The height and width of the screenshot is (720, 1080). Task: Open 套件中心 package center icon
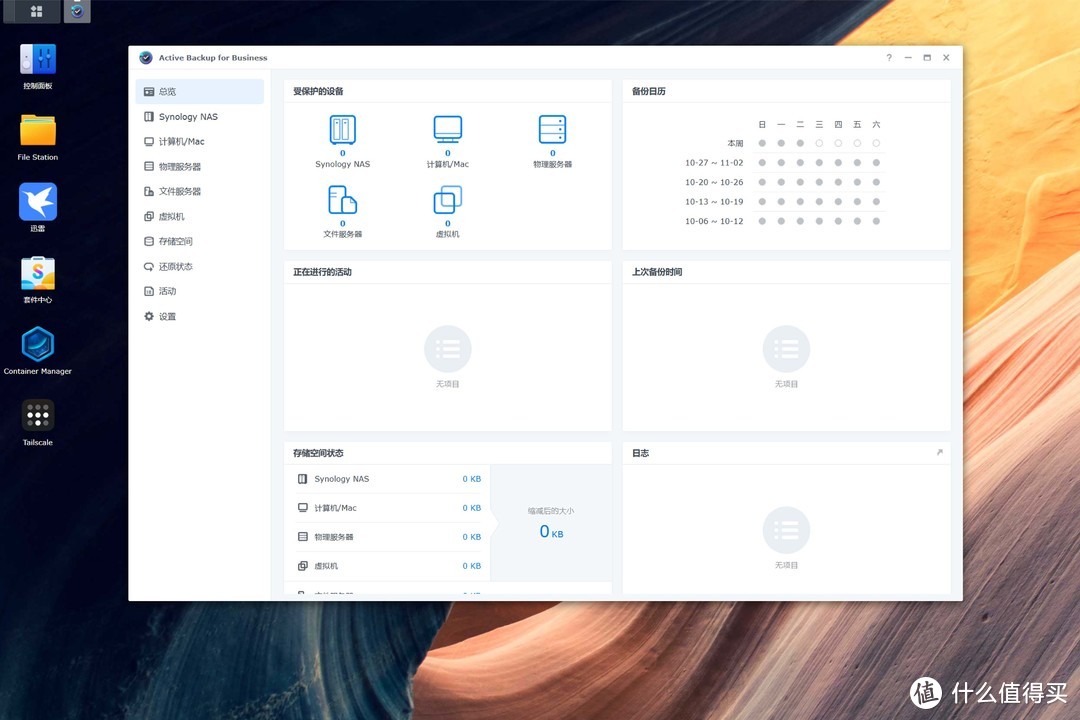(x=38, y=273)
